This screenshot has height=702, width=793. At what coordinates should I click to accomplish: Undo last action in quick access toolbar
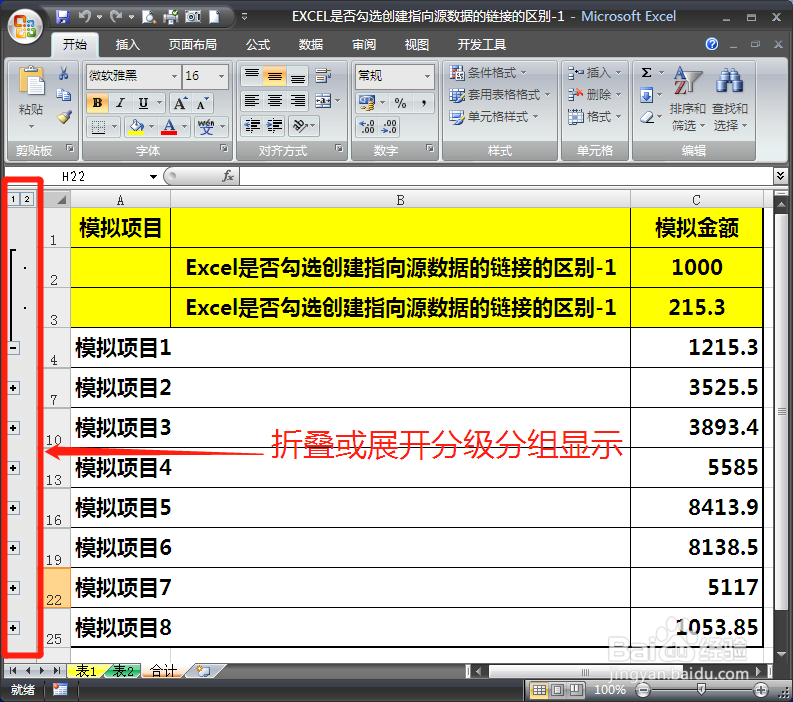click(x=84, y=17)
